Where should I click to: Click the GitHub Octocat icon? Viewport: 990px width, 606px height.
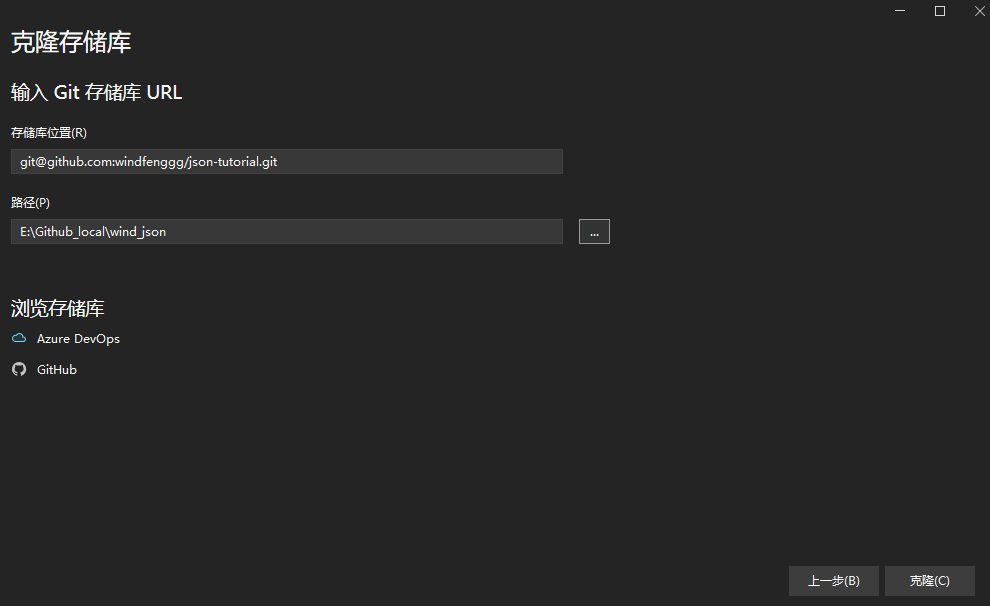pyautogui.click(x=18, y=369)
